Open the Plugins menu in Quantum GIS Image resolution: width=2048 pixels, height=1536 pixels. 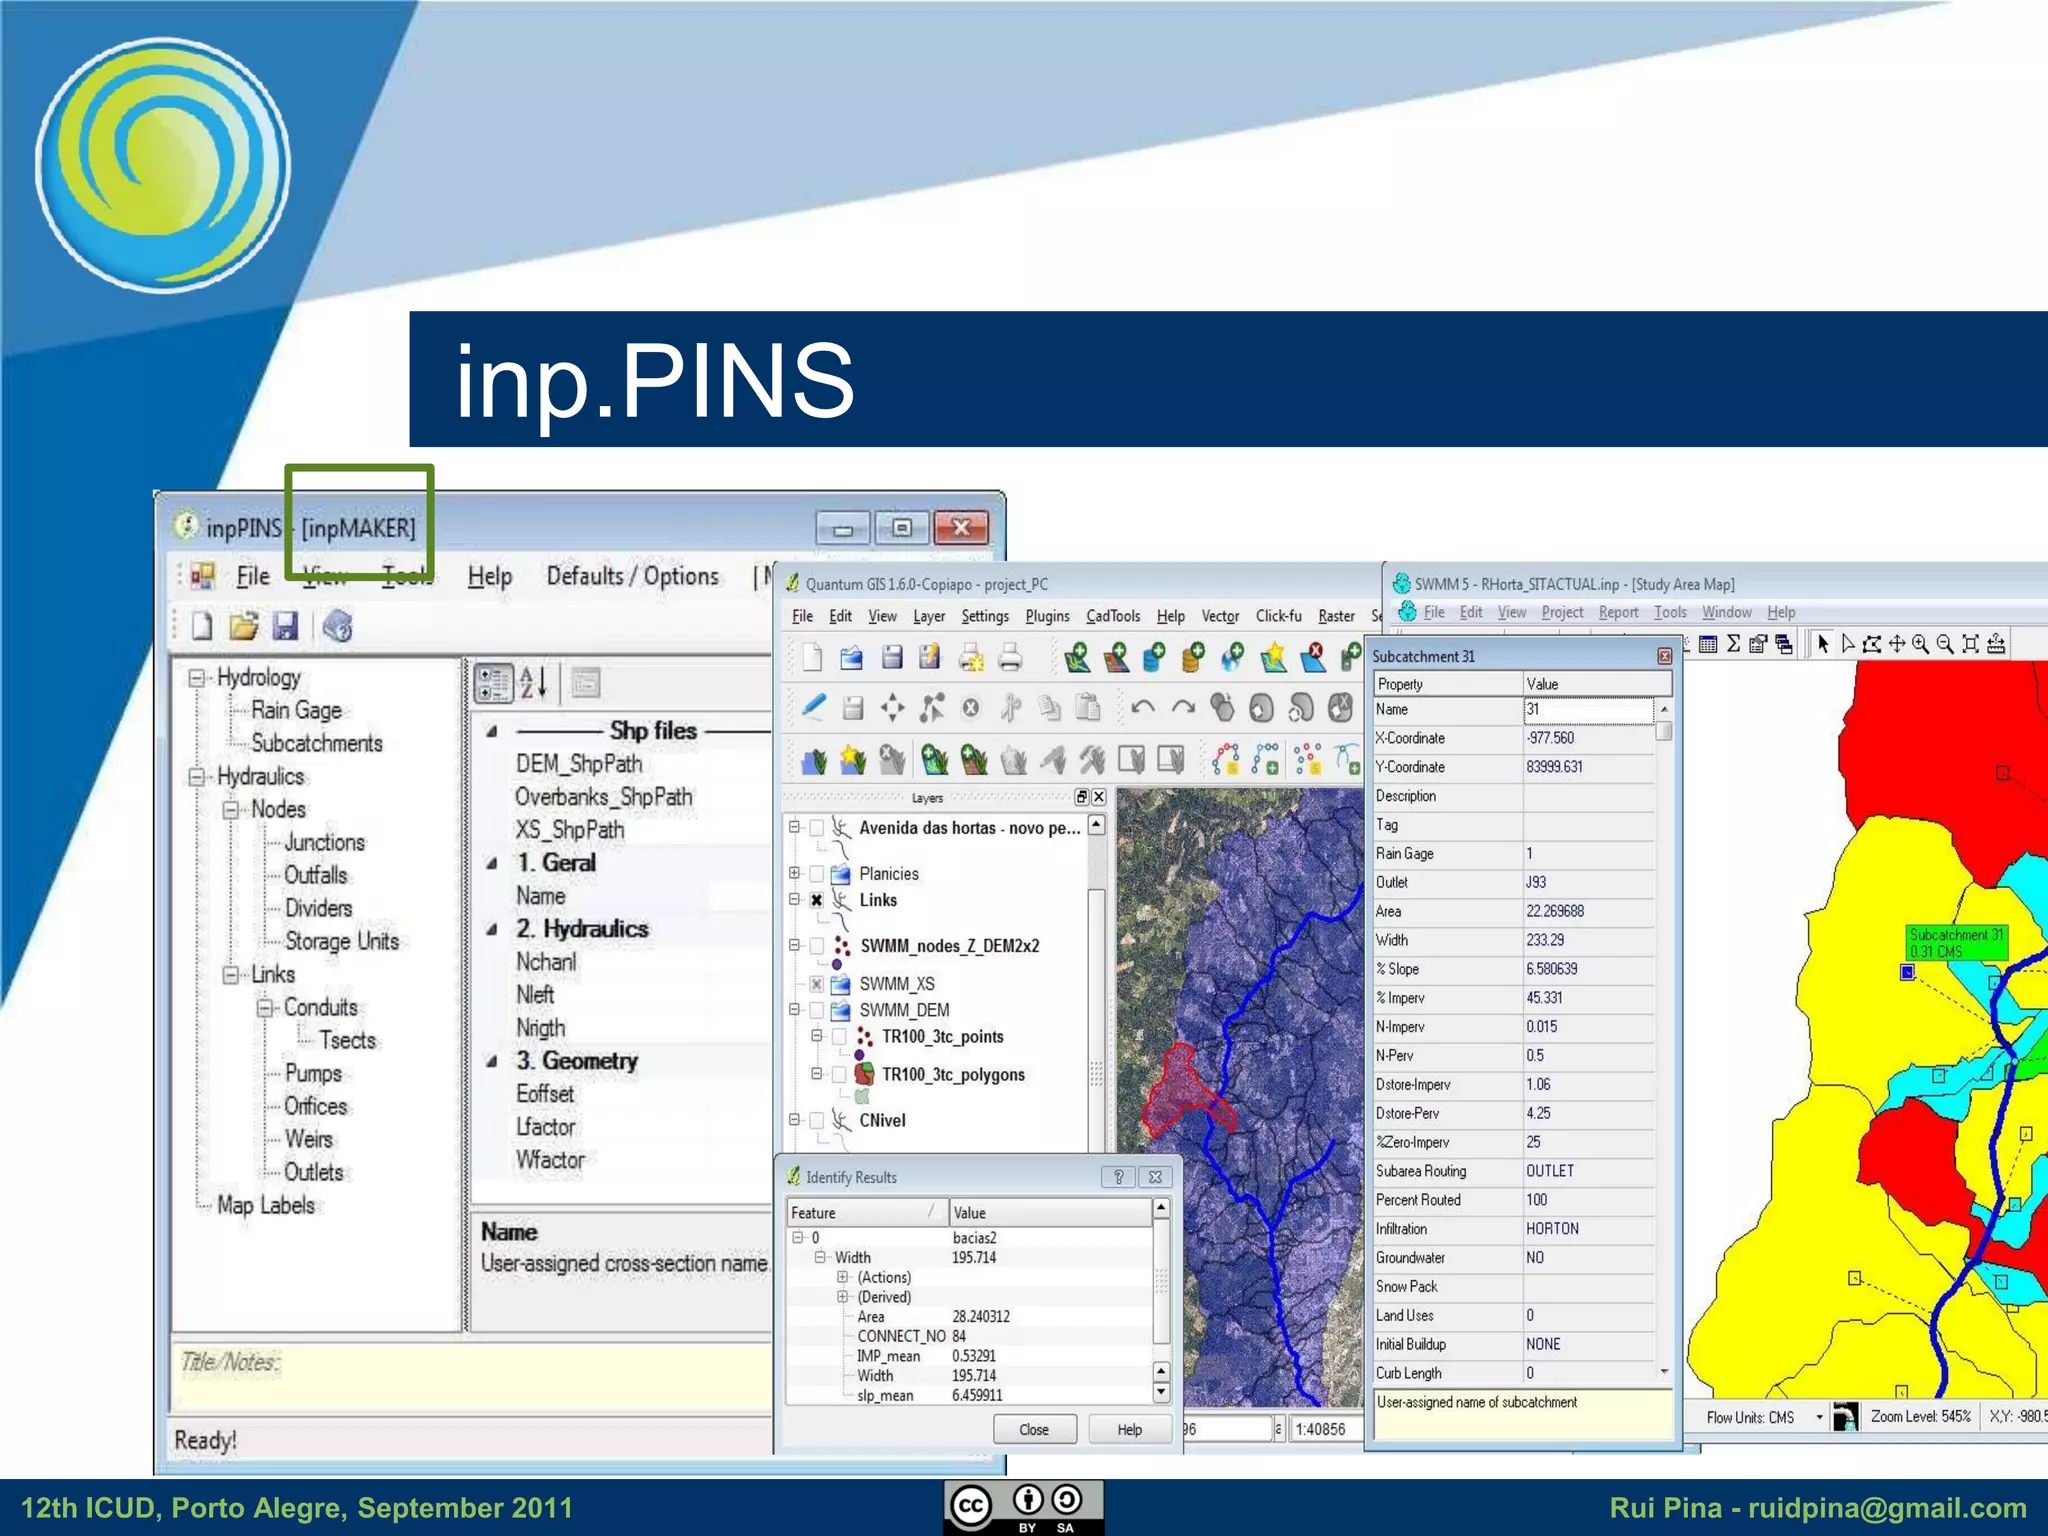tap(1047, 616)
